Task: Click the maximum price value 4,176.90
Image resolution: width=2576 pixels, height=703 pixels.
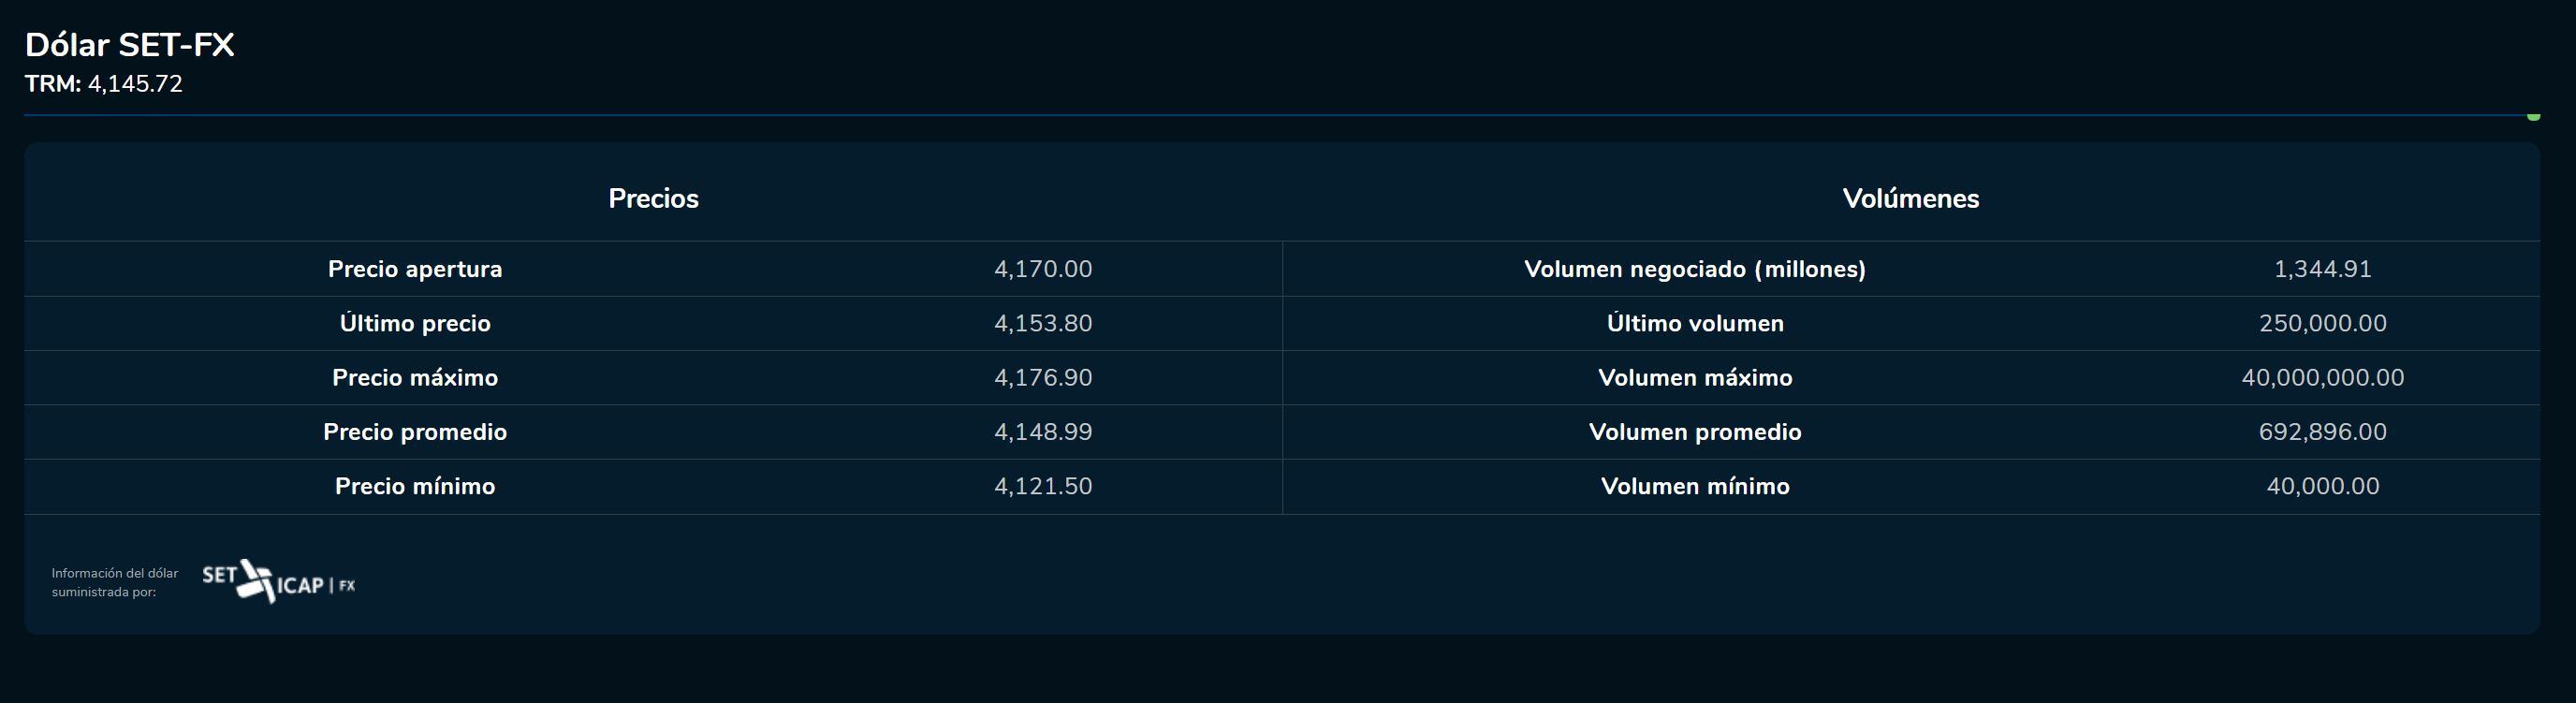Action: (x=1042, y=377)
